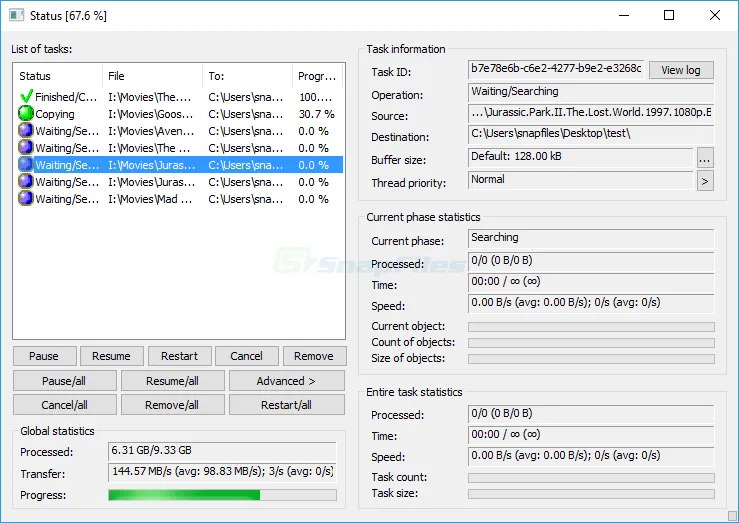
Task: Click the Thread priority Normal field
Action: 581,180
